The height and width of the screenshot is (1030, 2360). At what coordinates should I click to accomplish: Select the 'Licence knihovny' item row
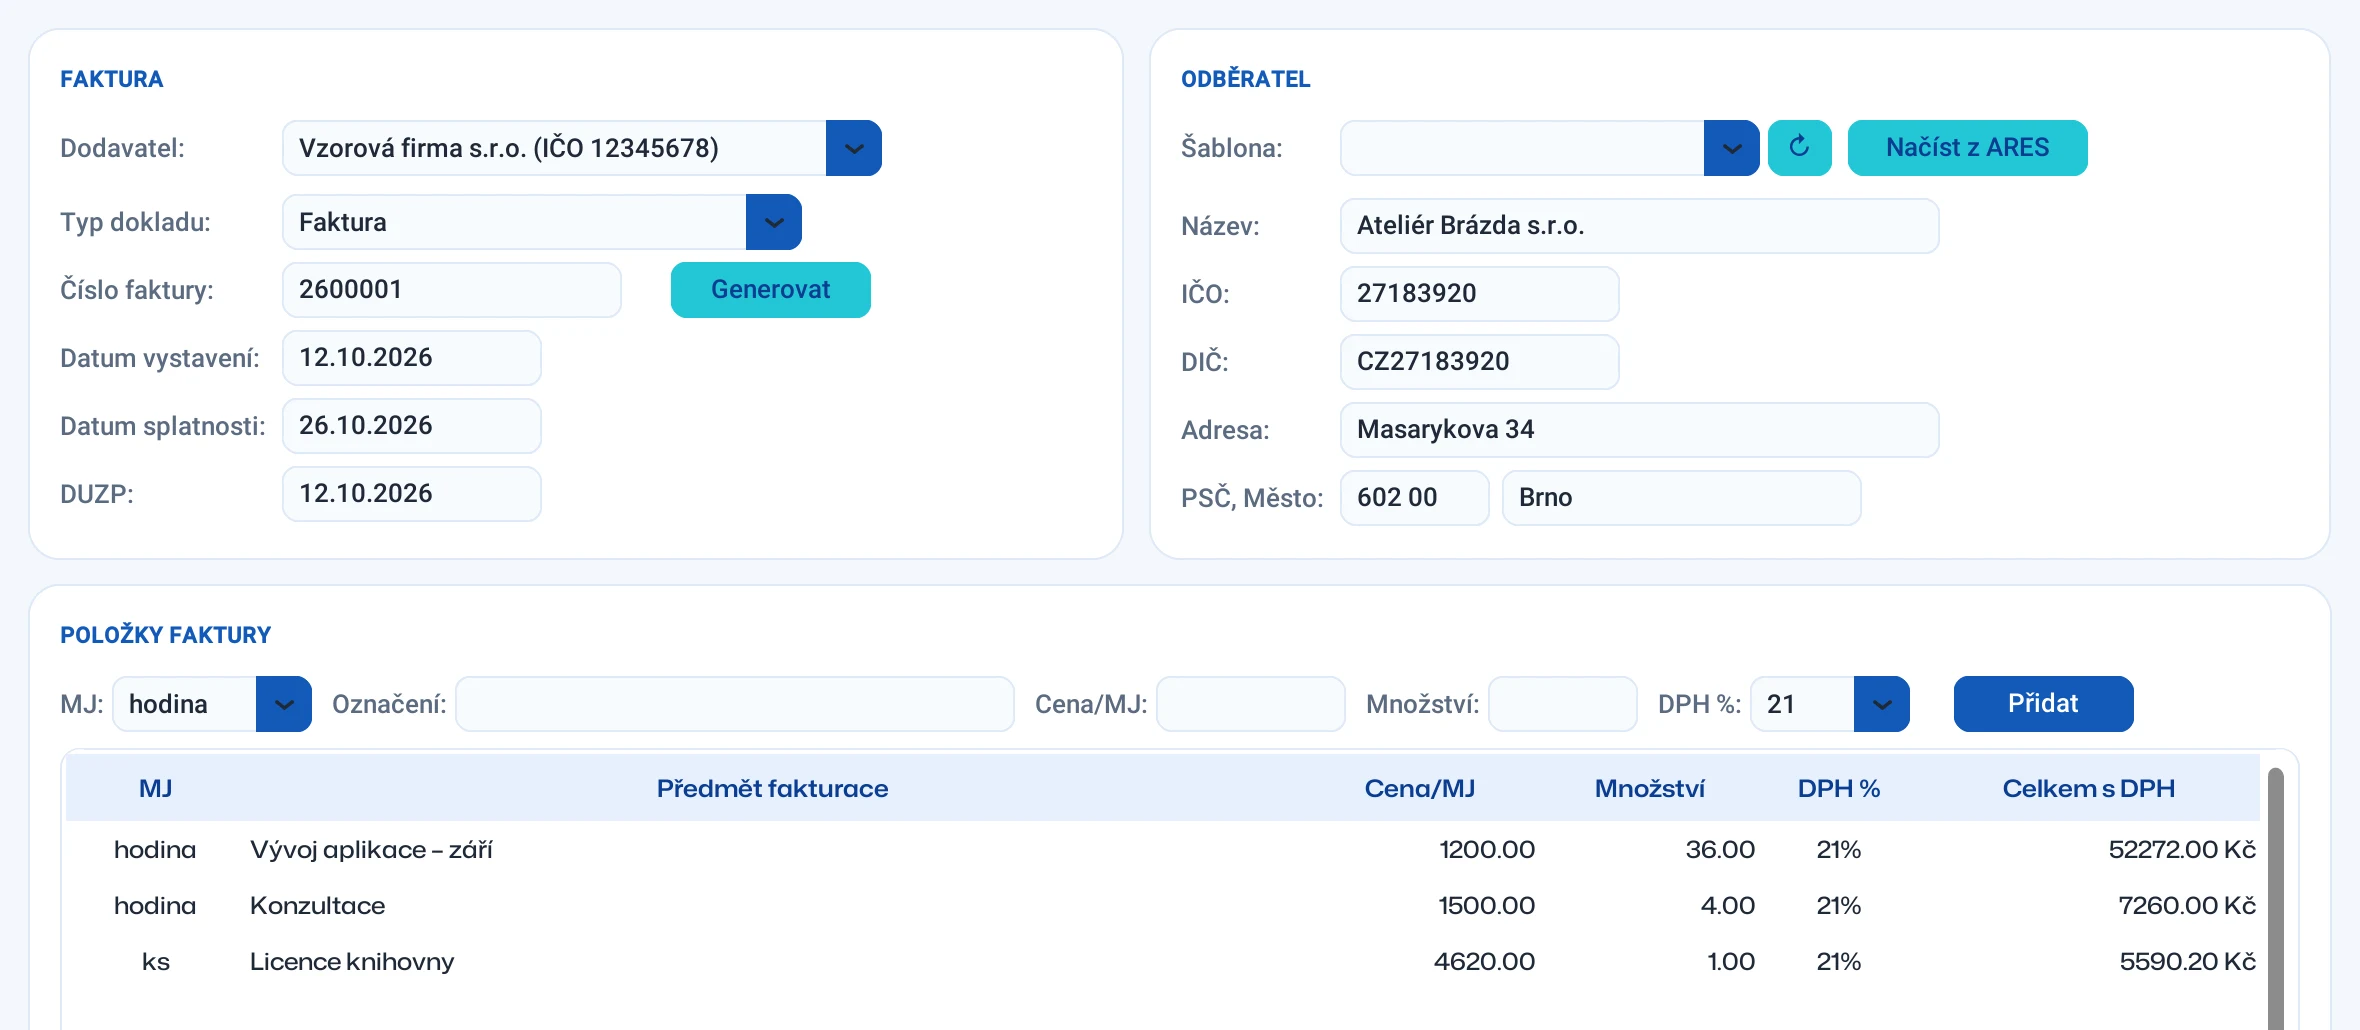coord(1162,962)
